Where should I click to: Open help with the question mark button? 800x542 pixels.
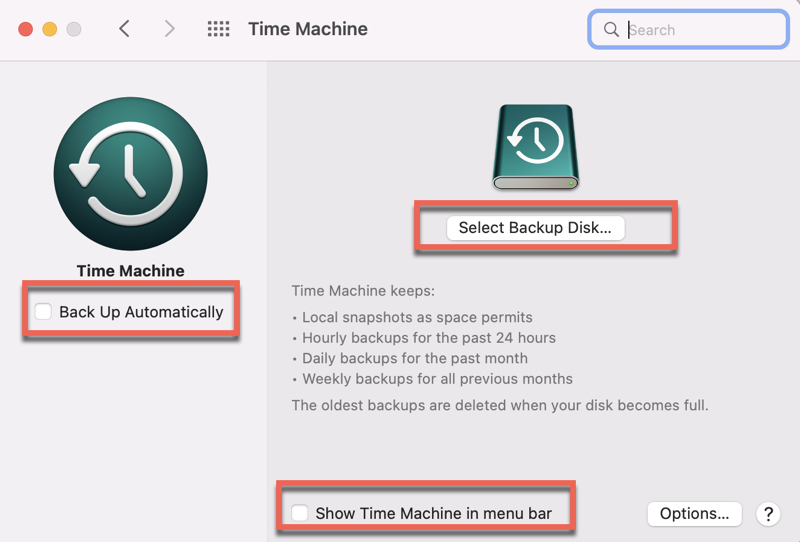[x=768, y=514]
